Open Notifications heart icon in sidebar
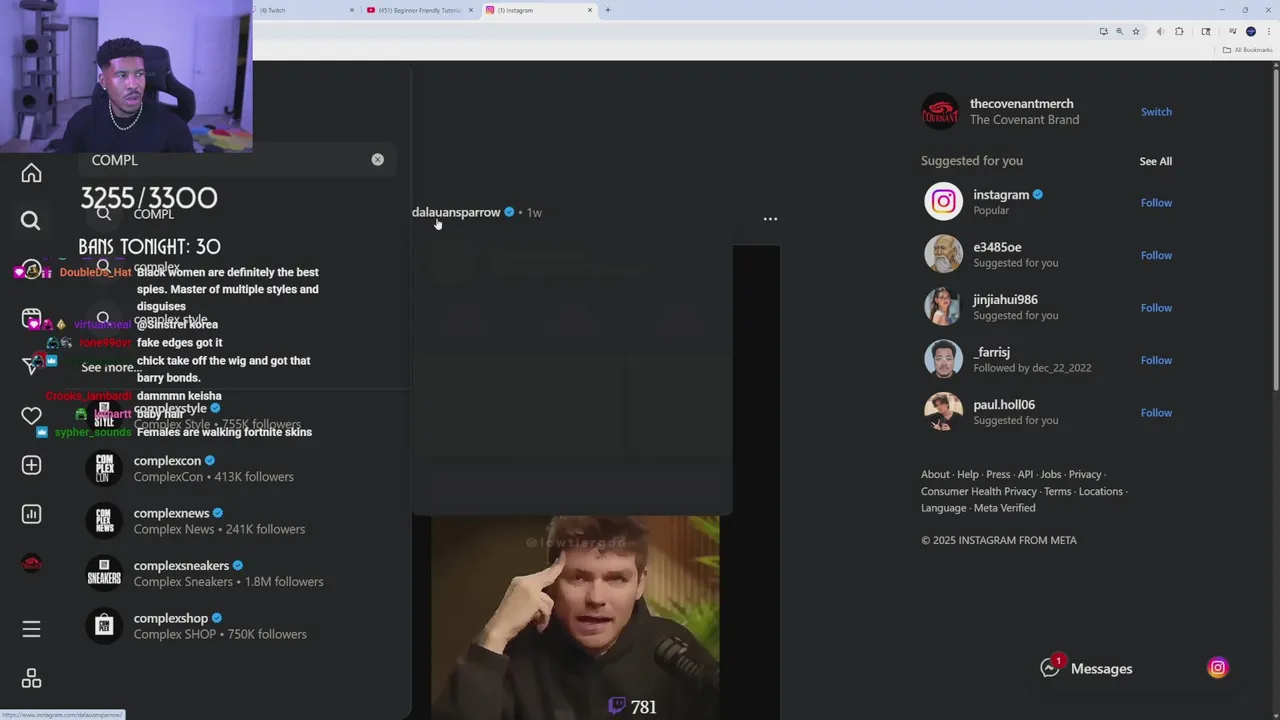The width and height of the screenshot is (1280, 720). [31, 415]
